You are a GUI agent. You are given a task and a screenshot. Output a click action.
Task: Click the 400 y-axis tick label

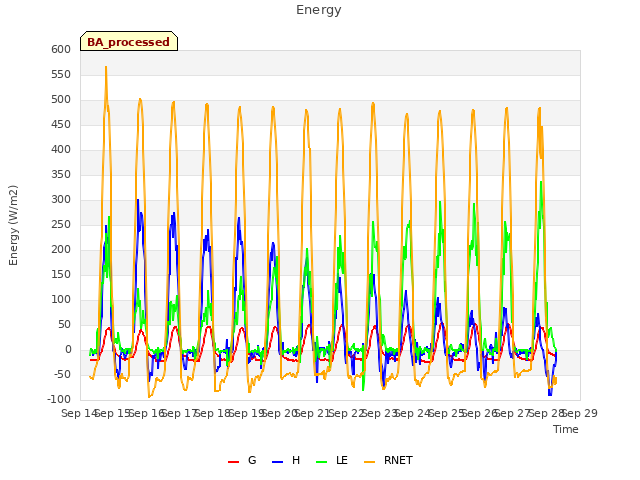61,149
